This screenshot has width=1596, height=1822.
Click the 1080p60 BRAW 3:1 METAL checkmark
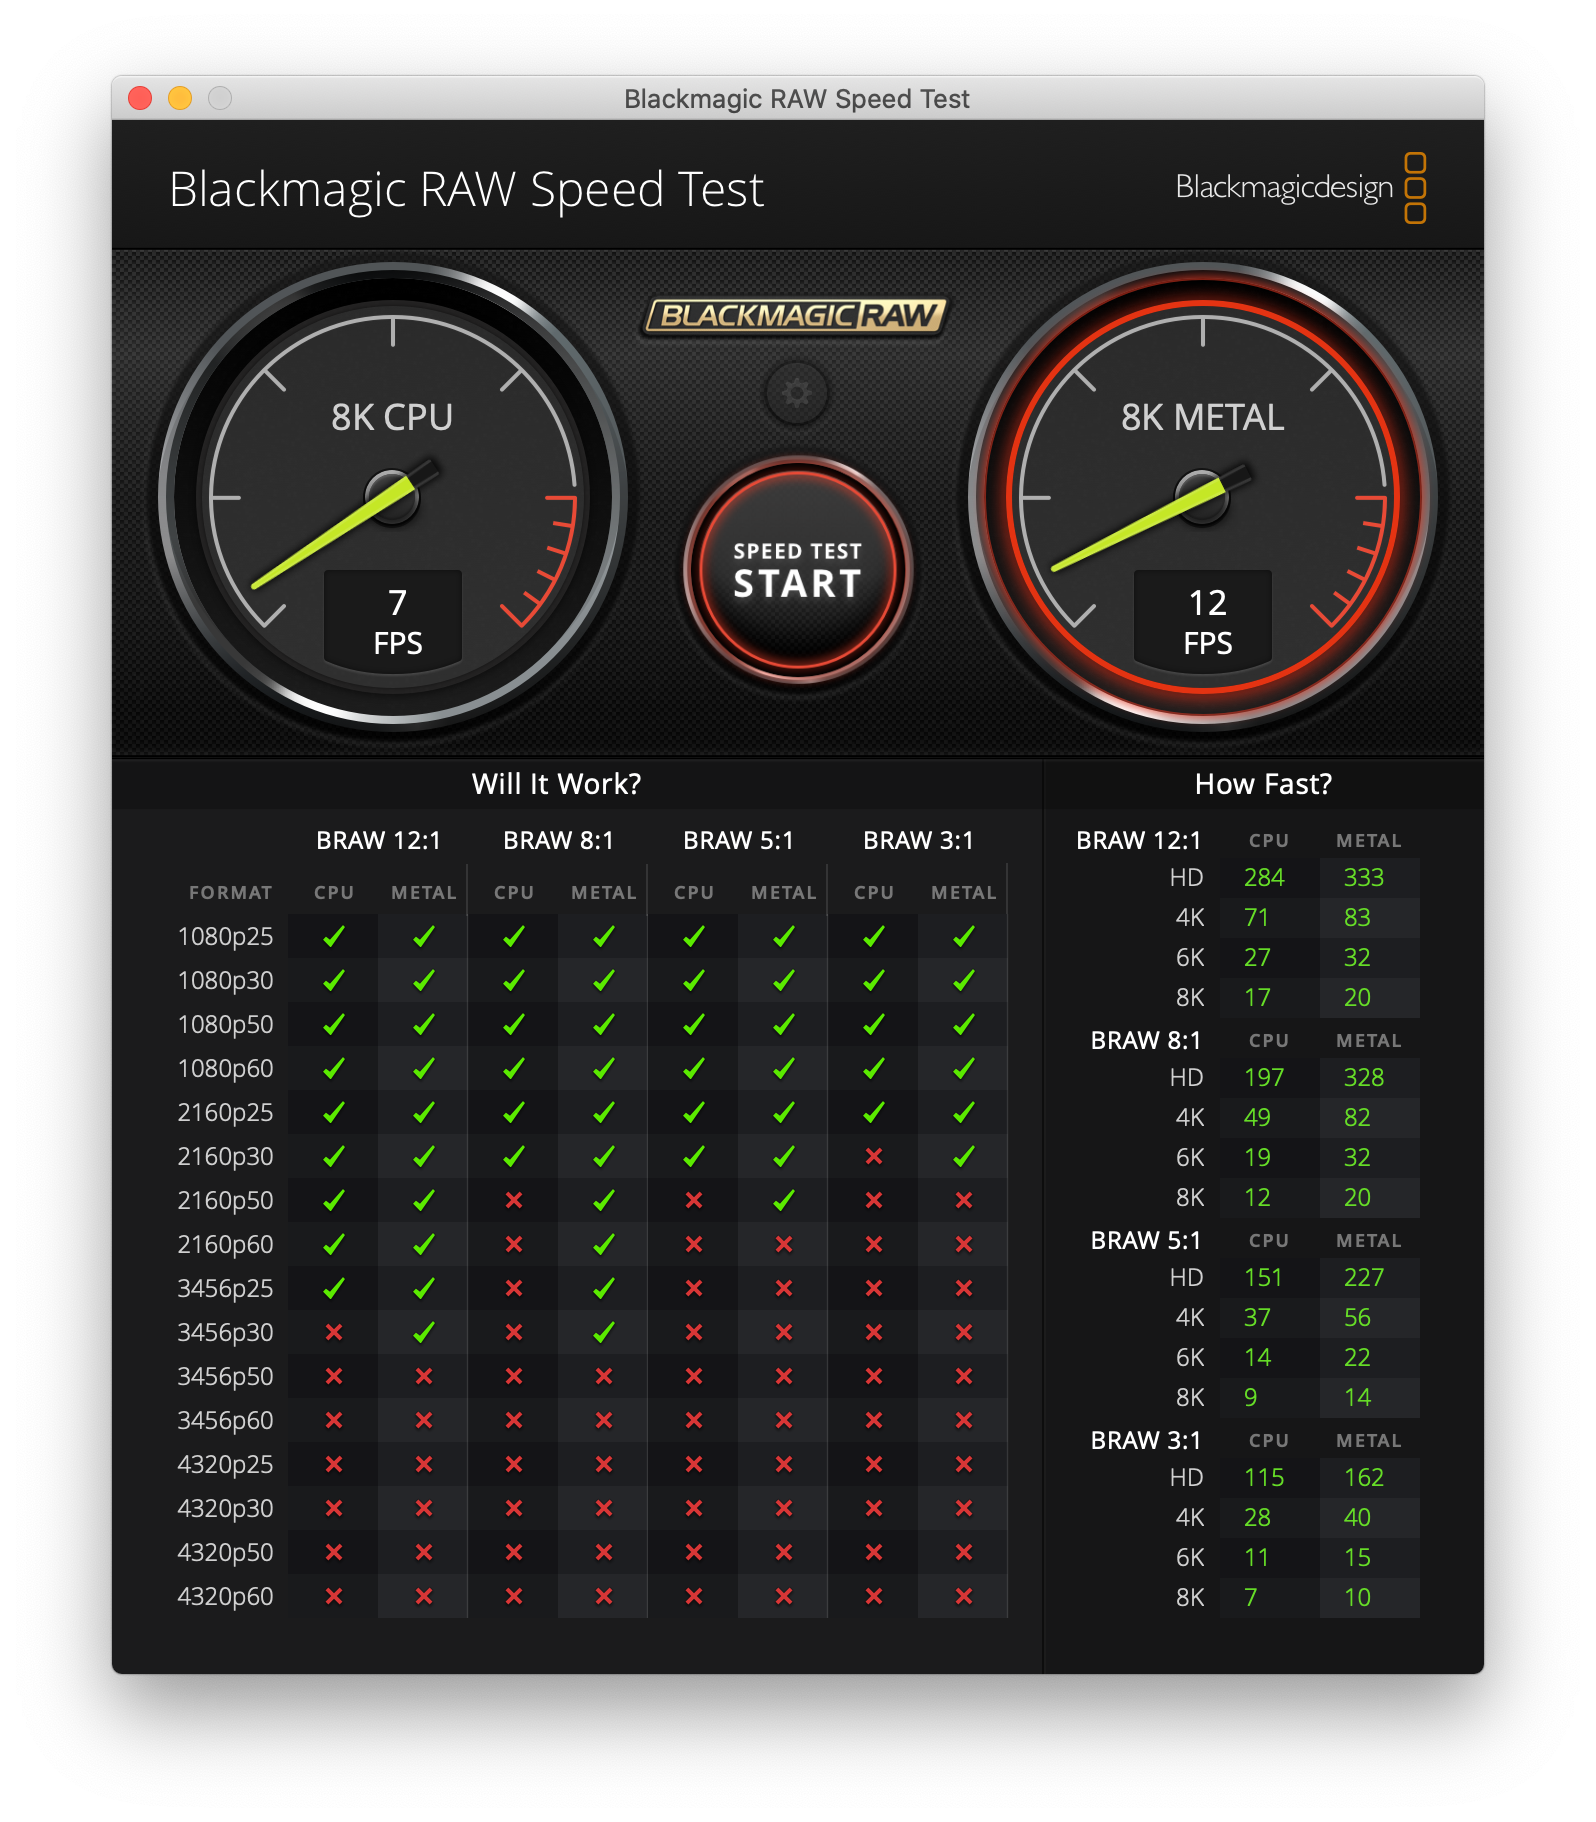(964, 1069)
